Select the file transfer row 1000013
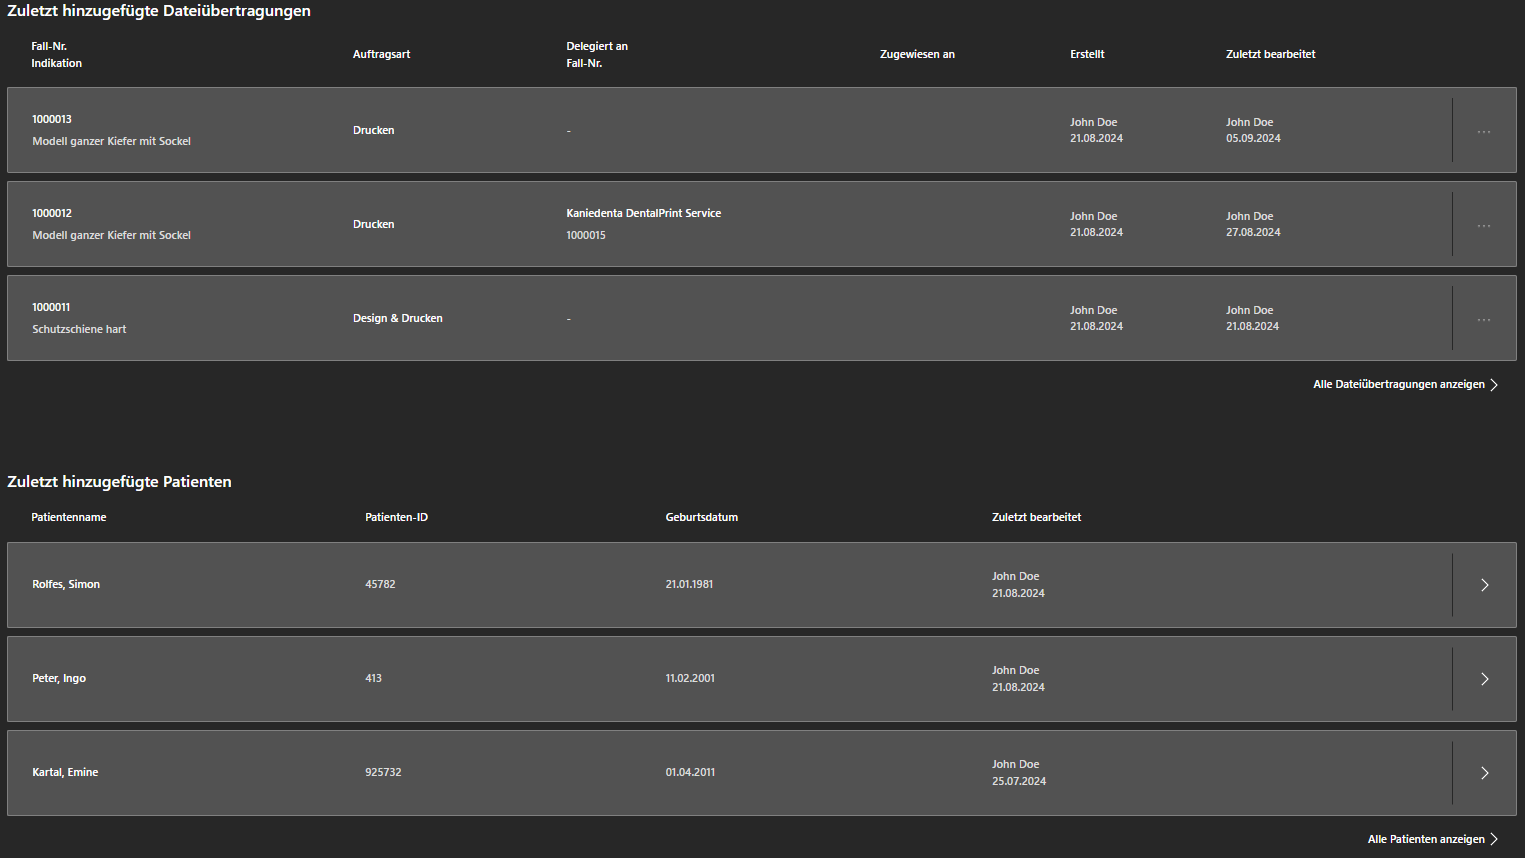The width and height of the screenshot is (1525, 858). 52,119
